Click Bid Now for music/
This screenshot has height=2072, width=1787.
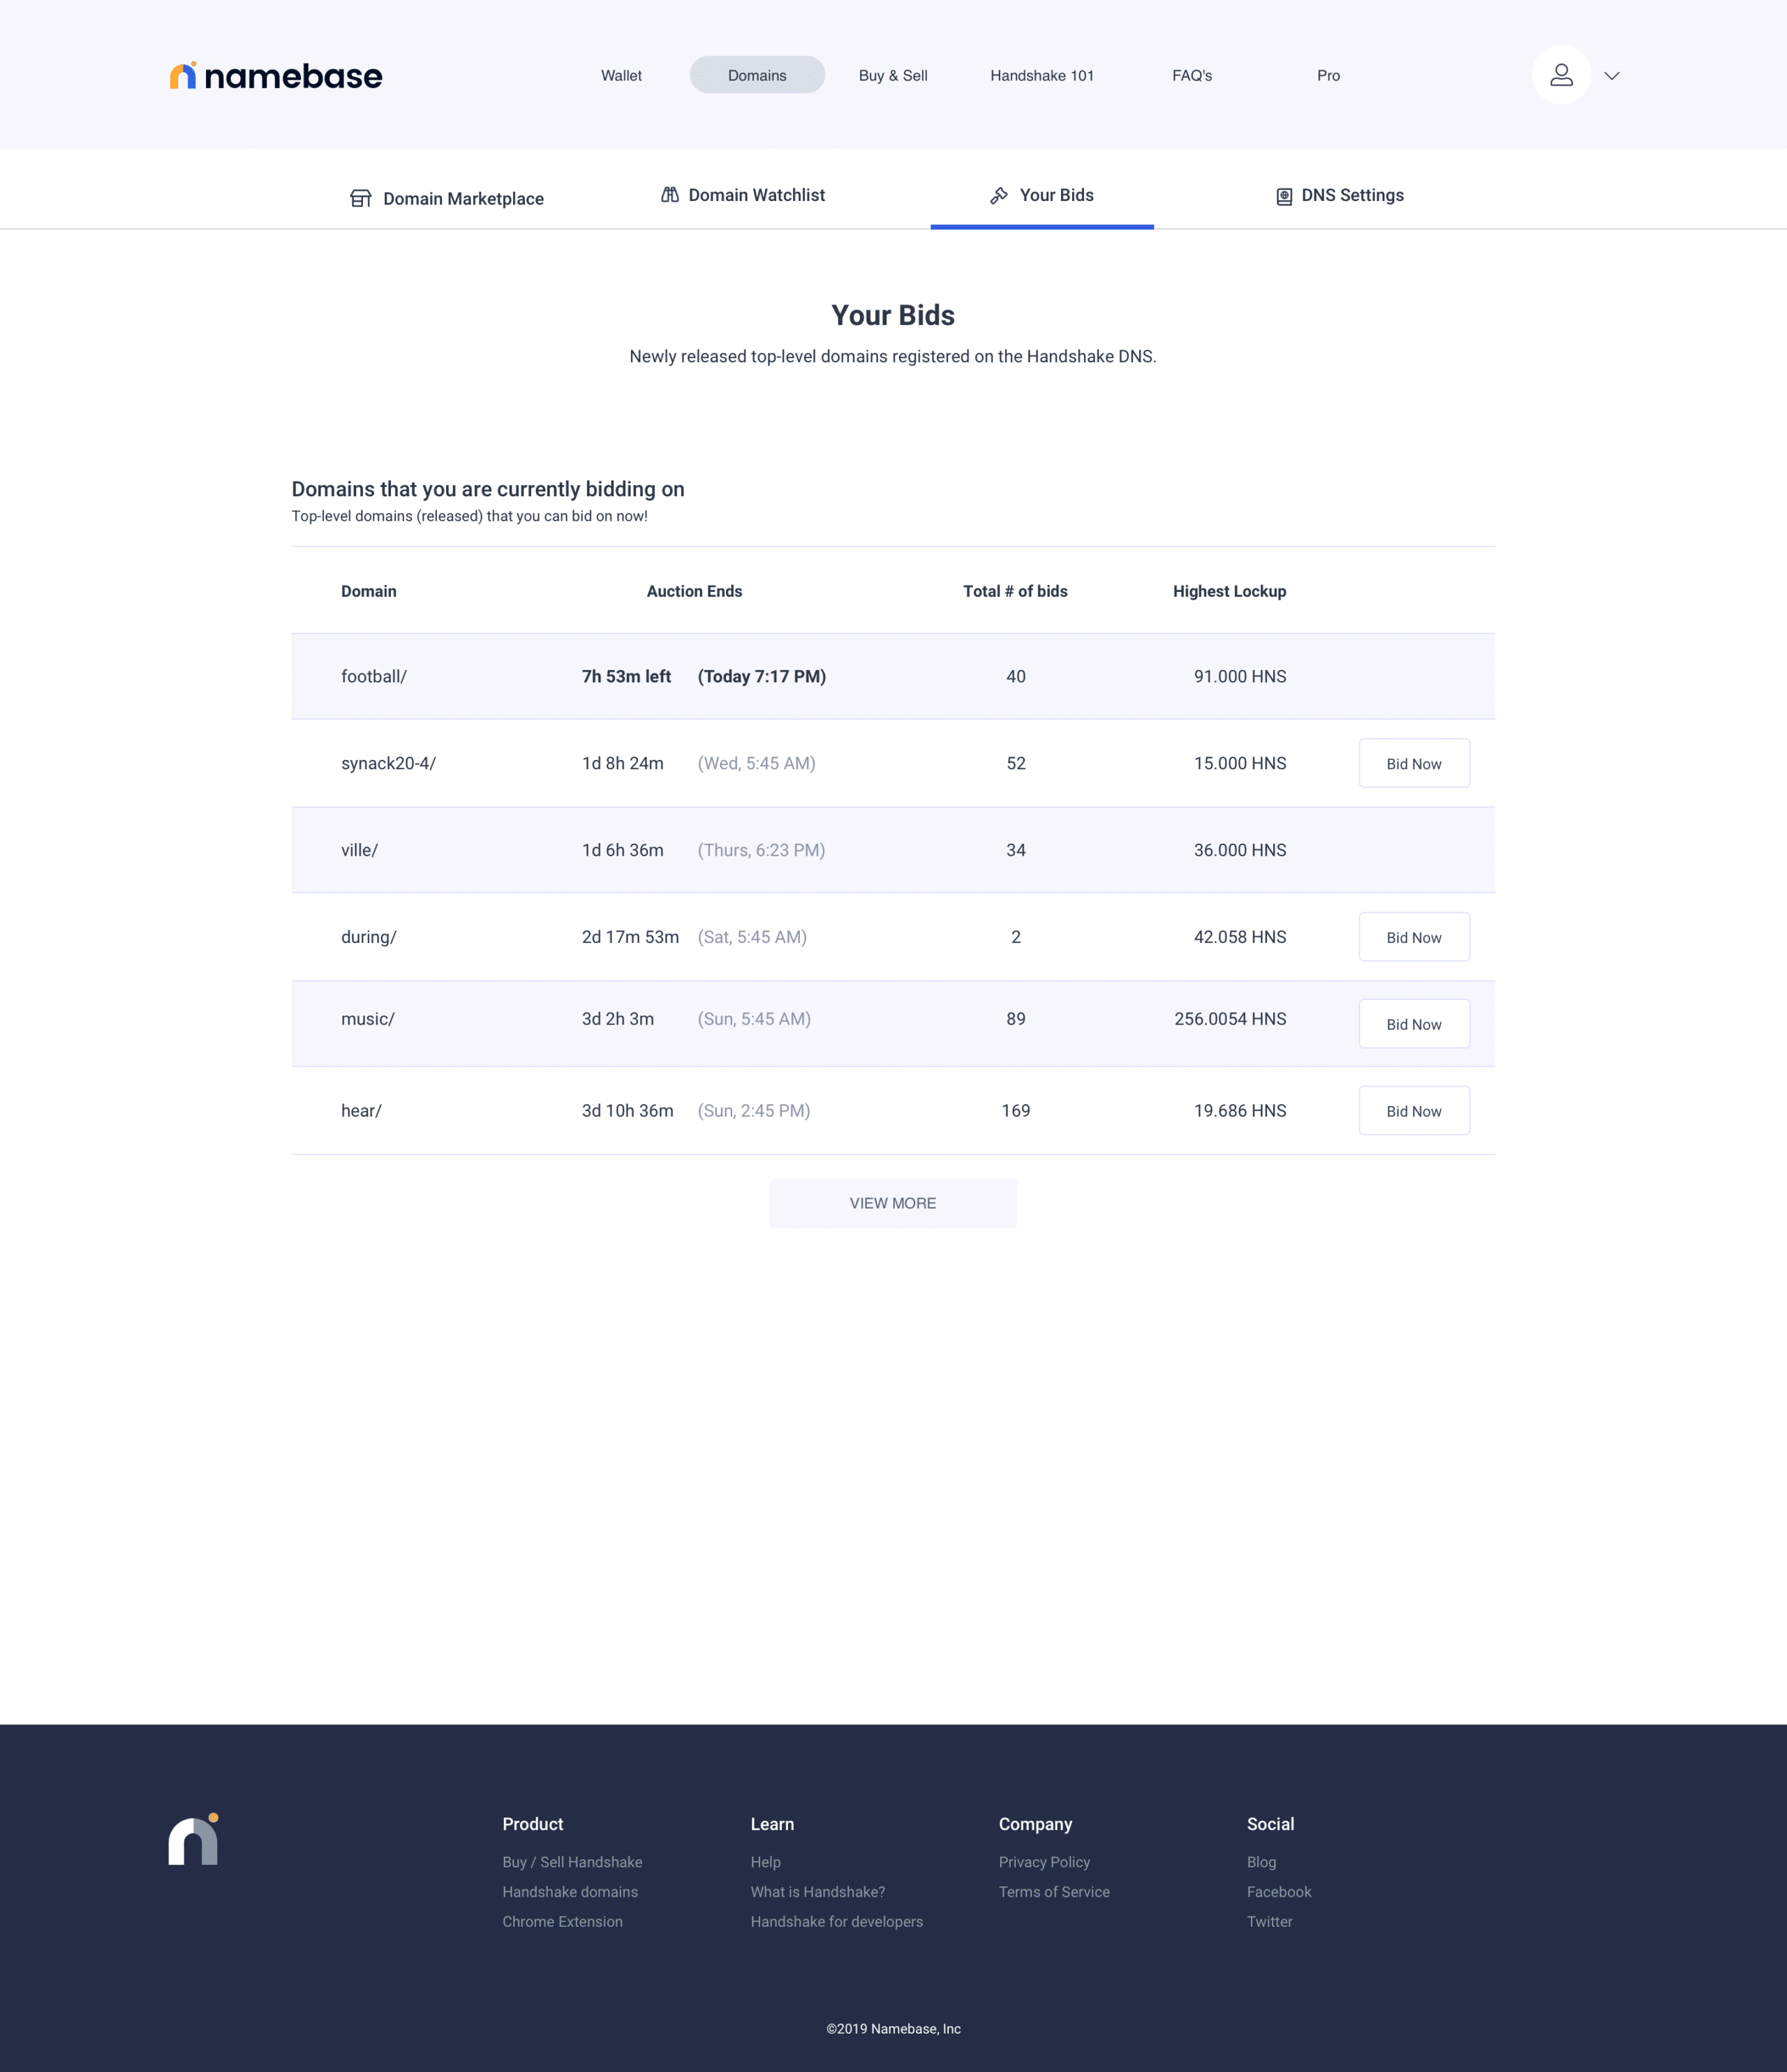[1414, 1024]
